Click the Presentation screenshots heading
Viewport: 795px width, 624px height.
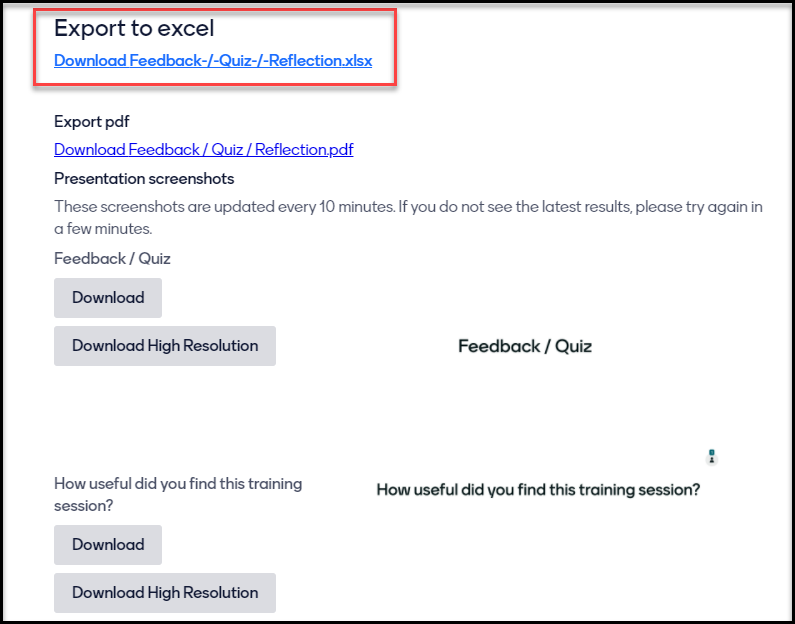pyautogui.click(x=144, y=179)
